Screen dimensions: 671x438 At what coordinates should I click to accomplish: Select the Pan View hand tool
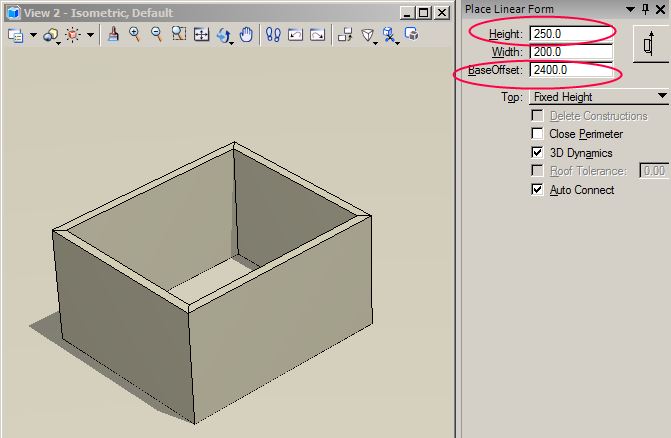click(246, 35)
